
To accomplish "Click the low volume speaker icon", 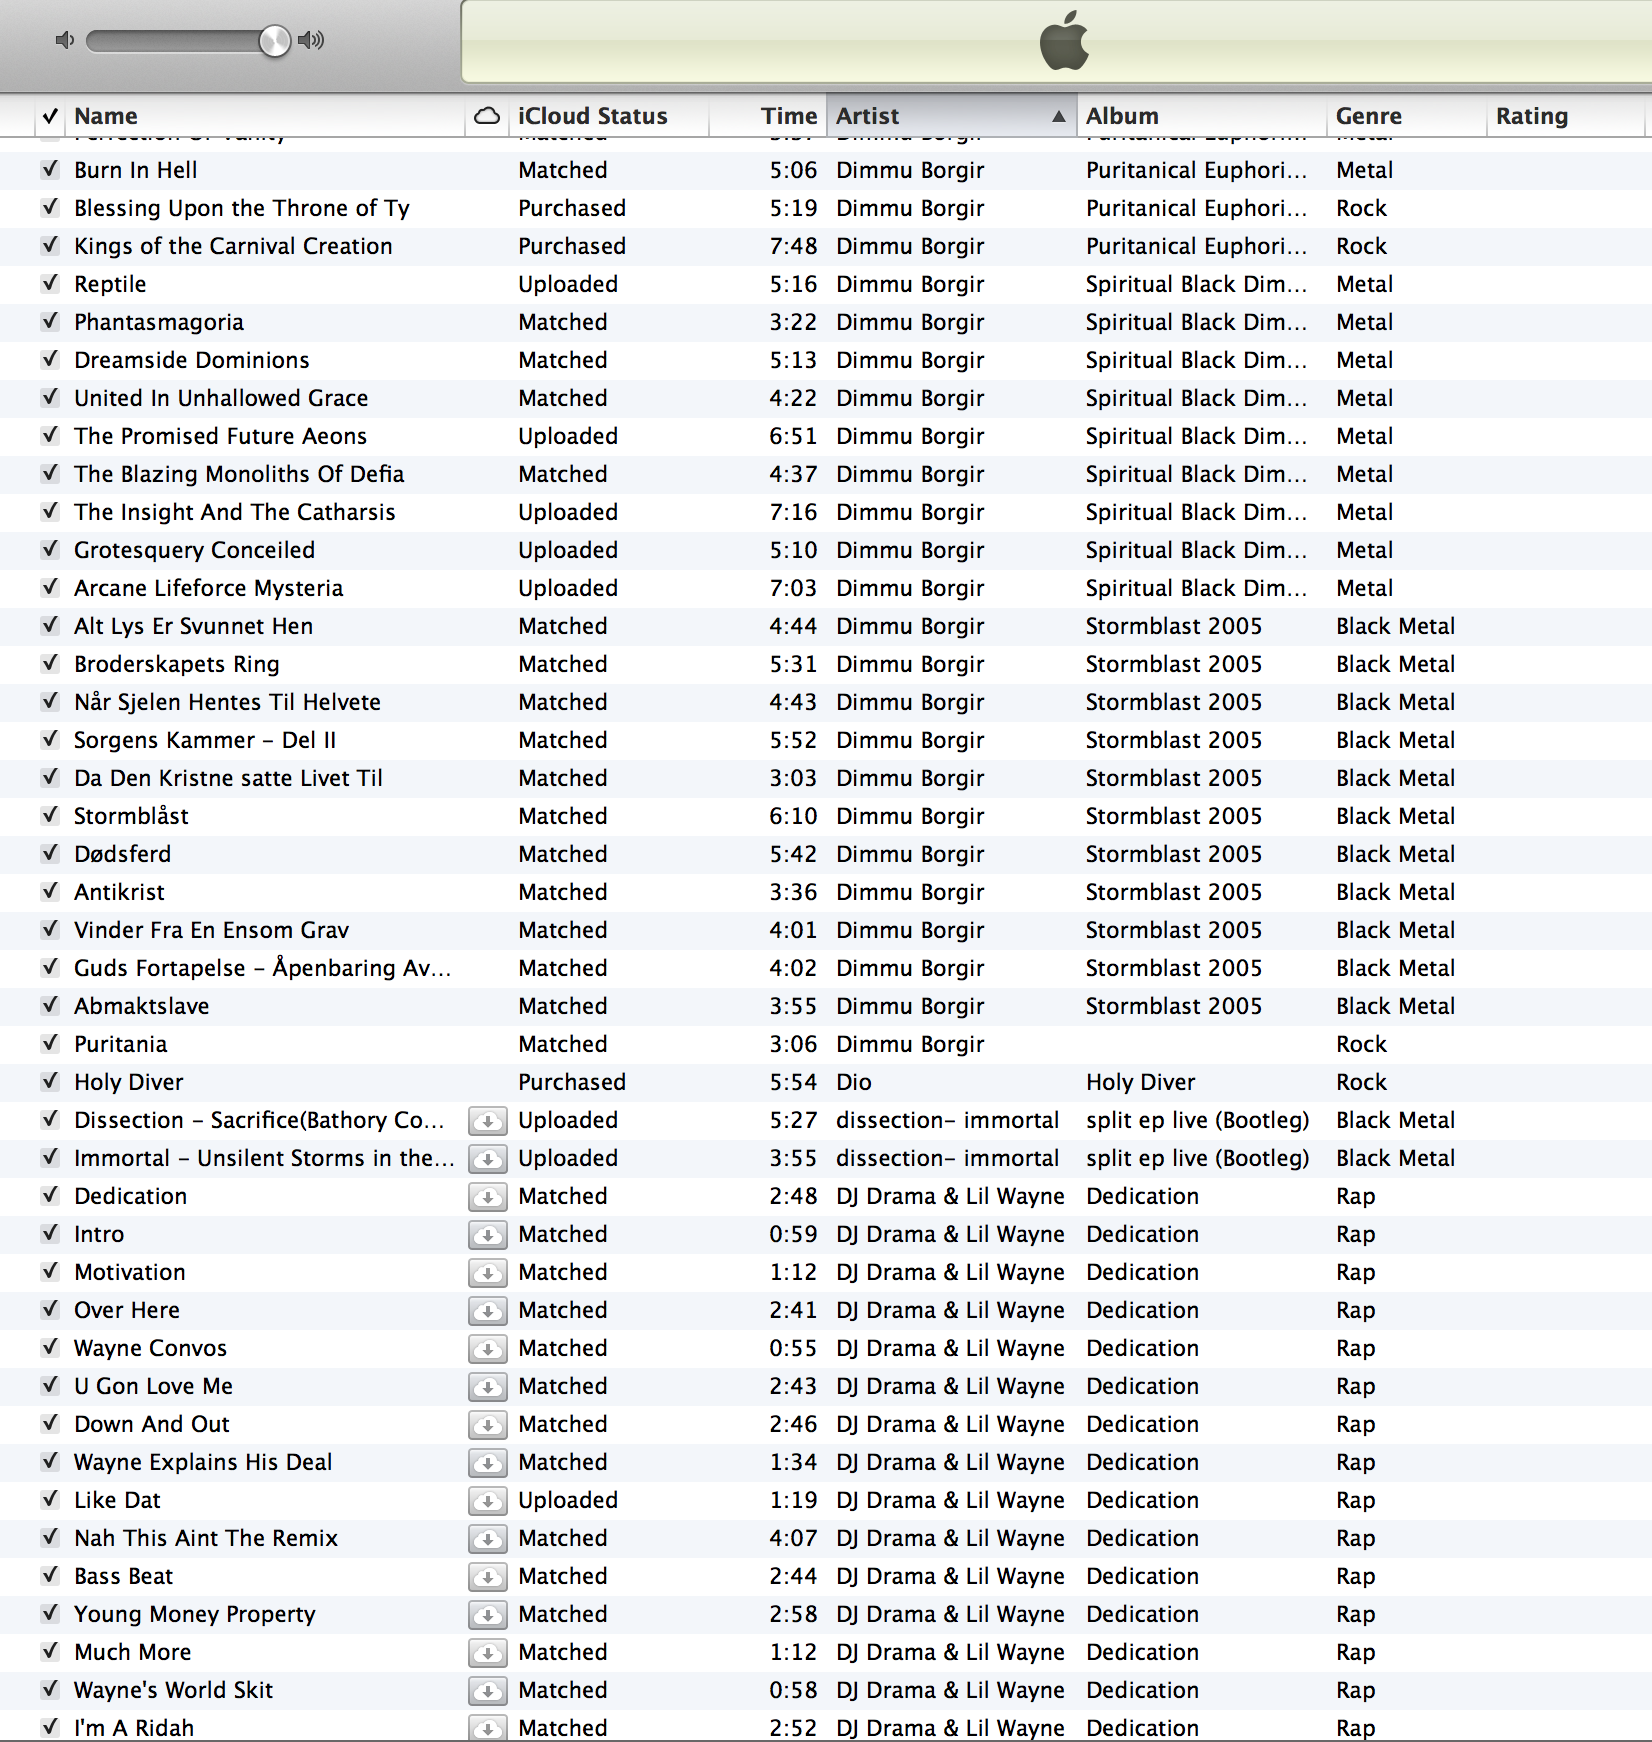I will coord(65,40).
